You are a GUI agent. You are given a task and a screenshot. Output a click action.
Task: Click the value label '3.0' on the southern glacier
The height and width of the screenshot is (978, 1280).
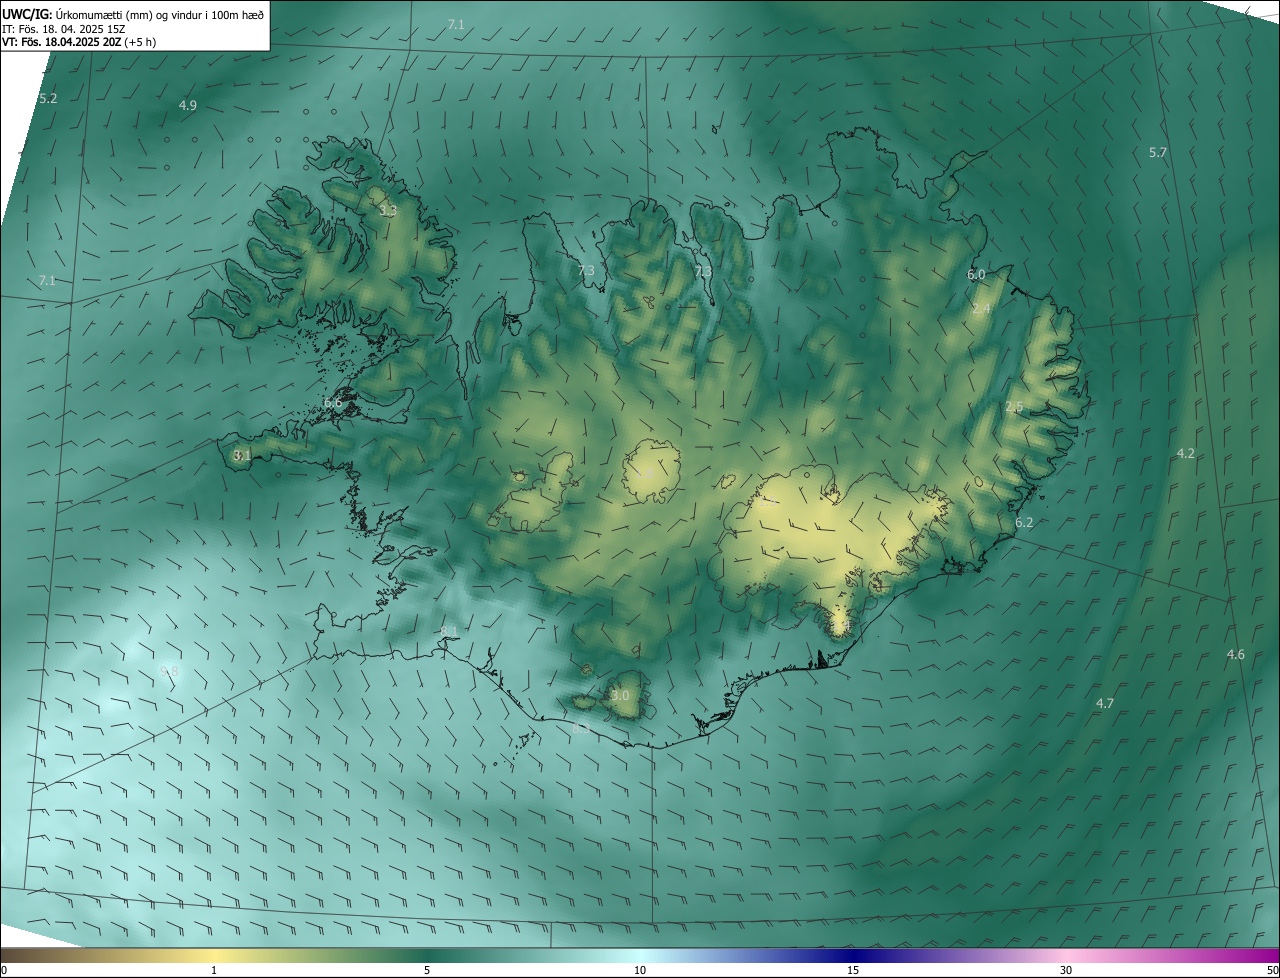pyautogui.click(x=620, y=696)
